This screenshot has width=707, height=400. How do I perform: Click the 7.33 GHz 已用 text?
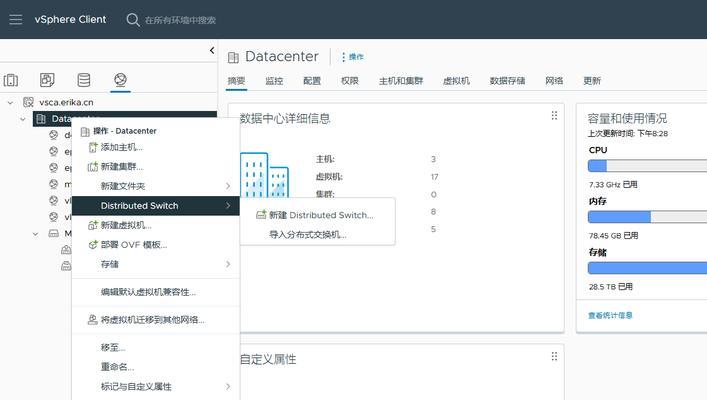pos(613,184)
